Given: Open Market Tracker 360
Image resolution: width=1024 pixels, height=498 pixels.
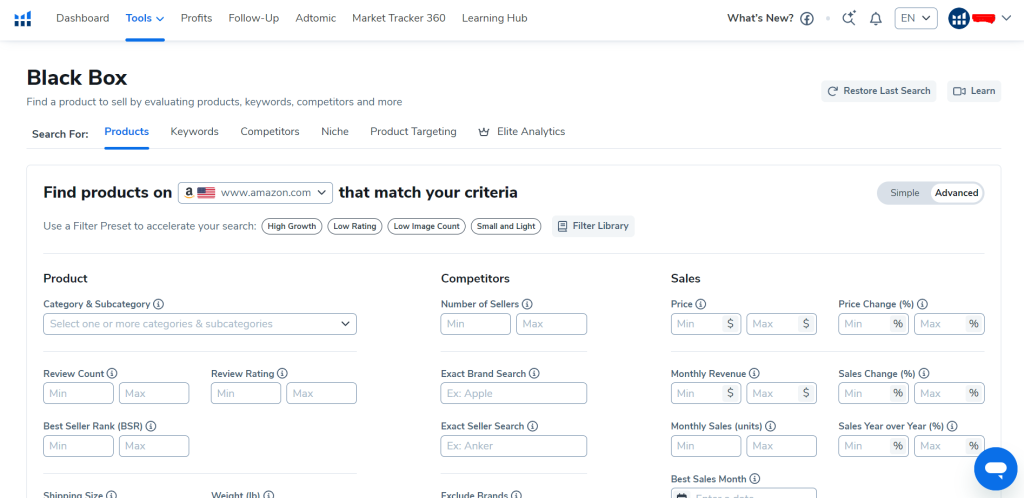Looking at the screenshot, I should pyautogui.click(x=399, y=18).
